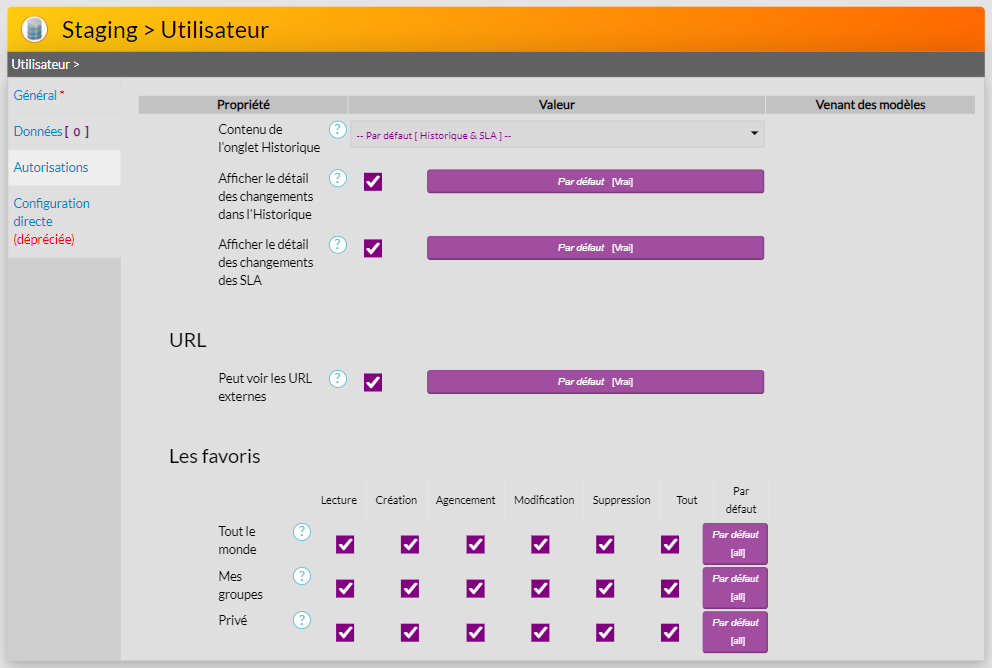Click help icon for changements dans l'Historique
This screenshot has width=992, height=668.
coord(338,178)
